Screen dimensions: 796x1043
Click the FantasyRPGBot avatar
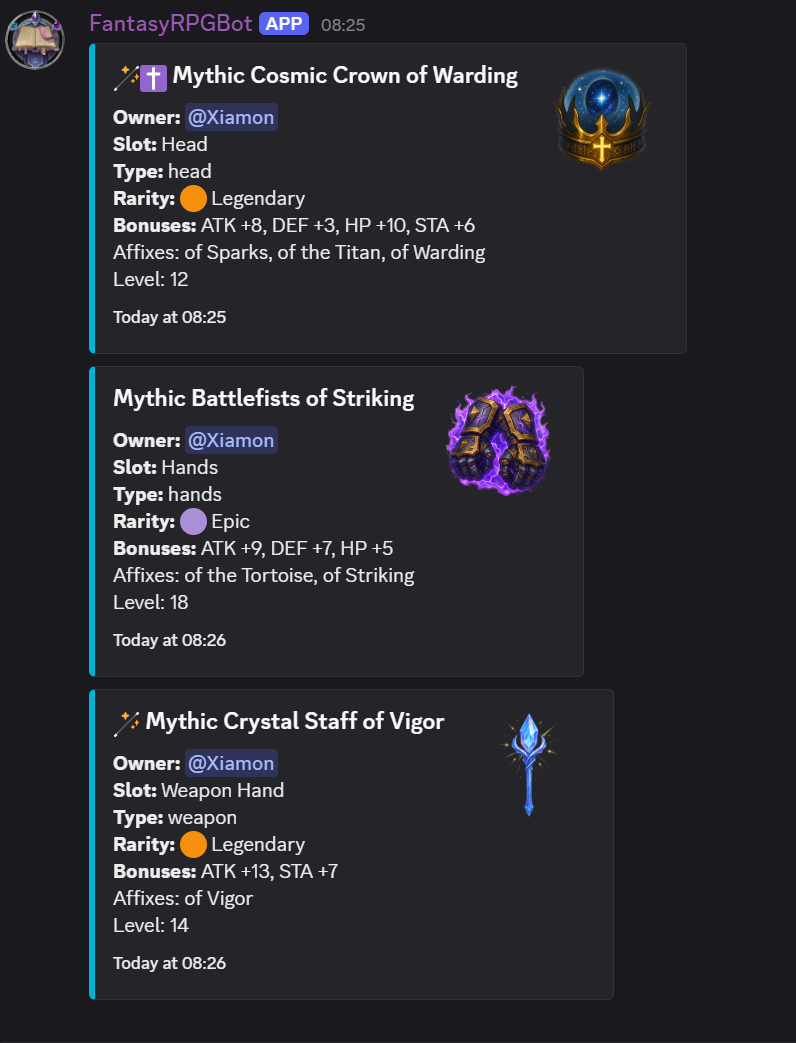35,39
